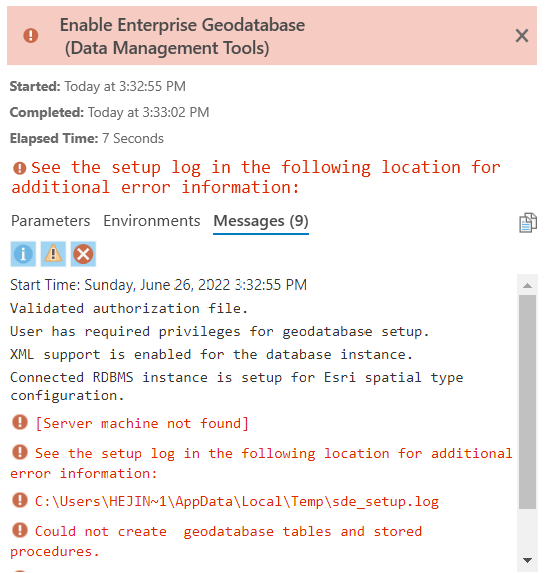Close the Enable Enterprise Geodatabase error banner
The width and height of the screenshot is (545, 573).
[x=522, y=36]
